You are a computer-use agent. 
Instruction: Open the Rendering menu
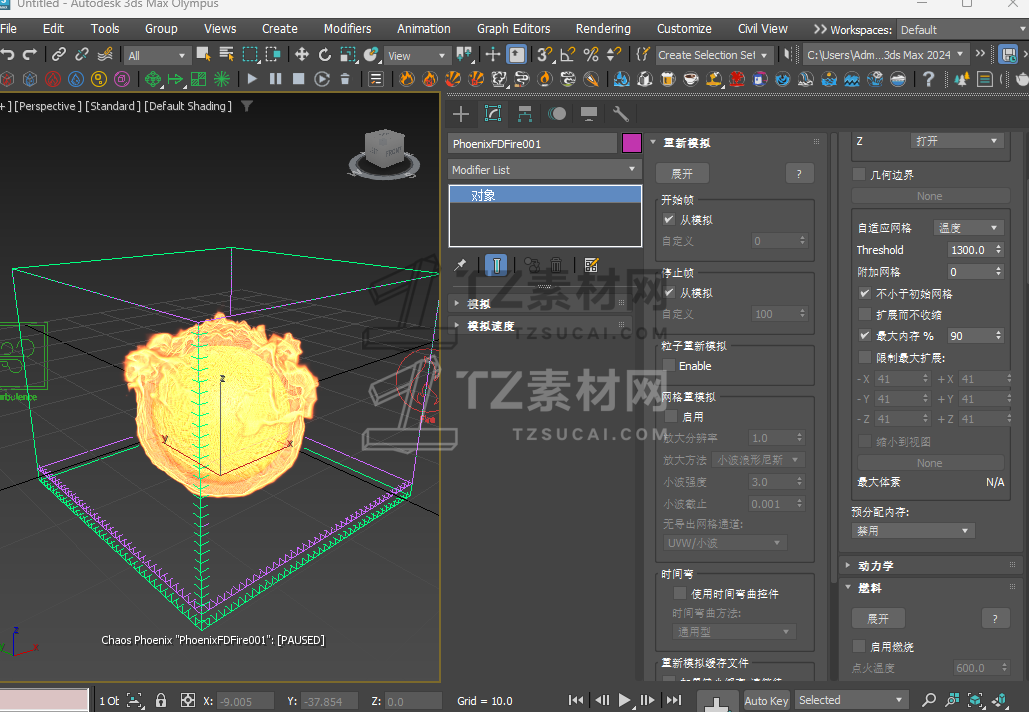[x=603, y=29]
